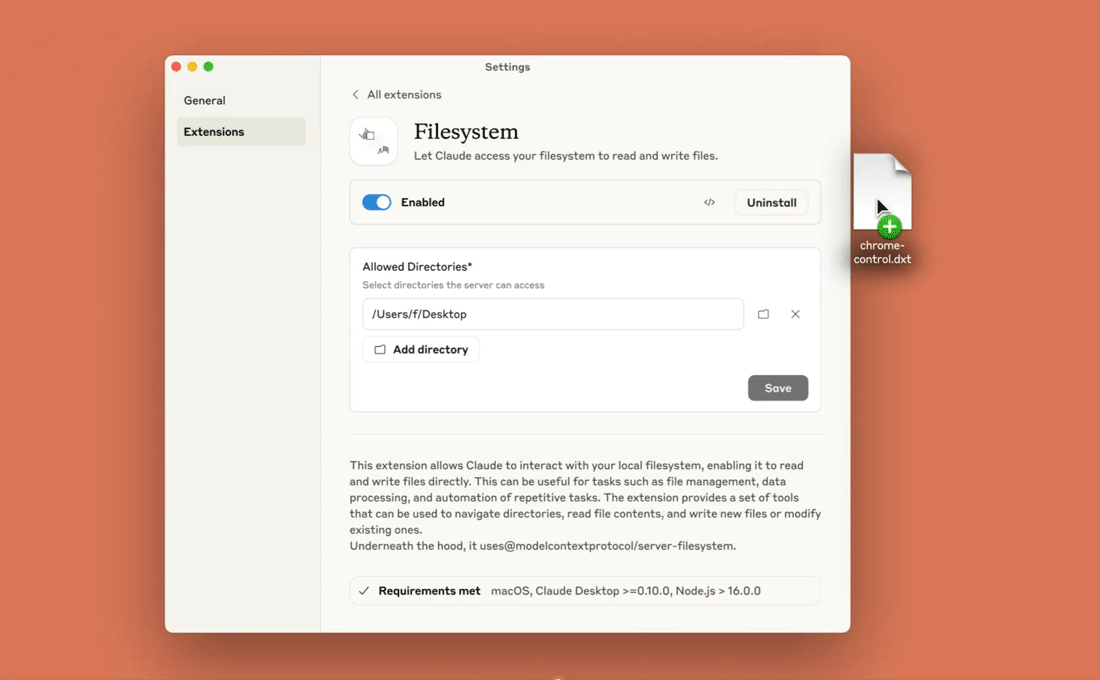Click 'Select directories the server can access' hint

click(x=453, y=285)
